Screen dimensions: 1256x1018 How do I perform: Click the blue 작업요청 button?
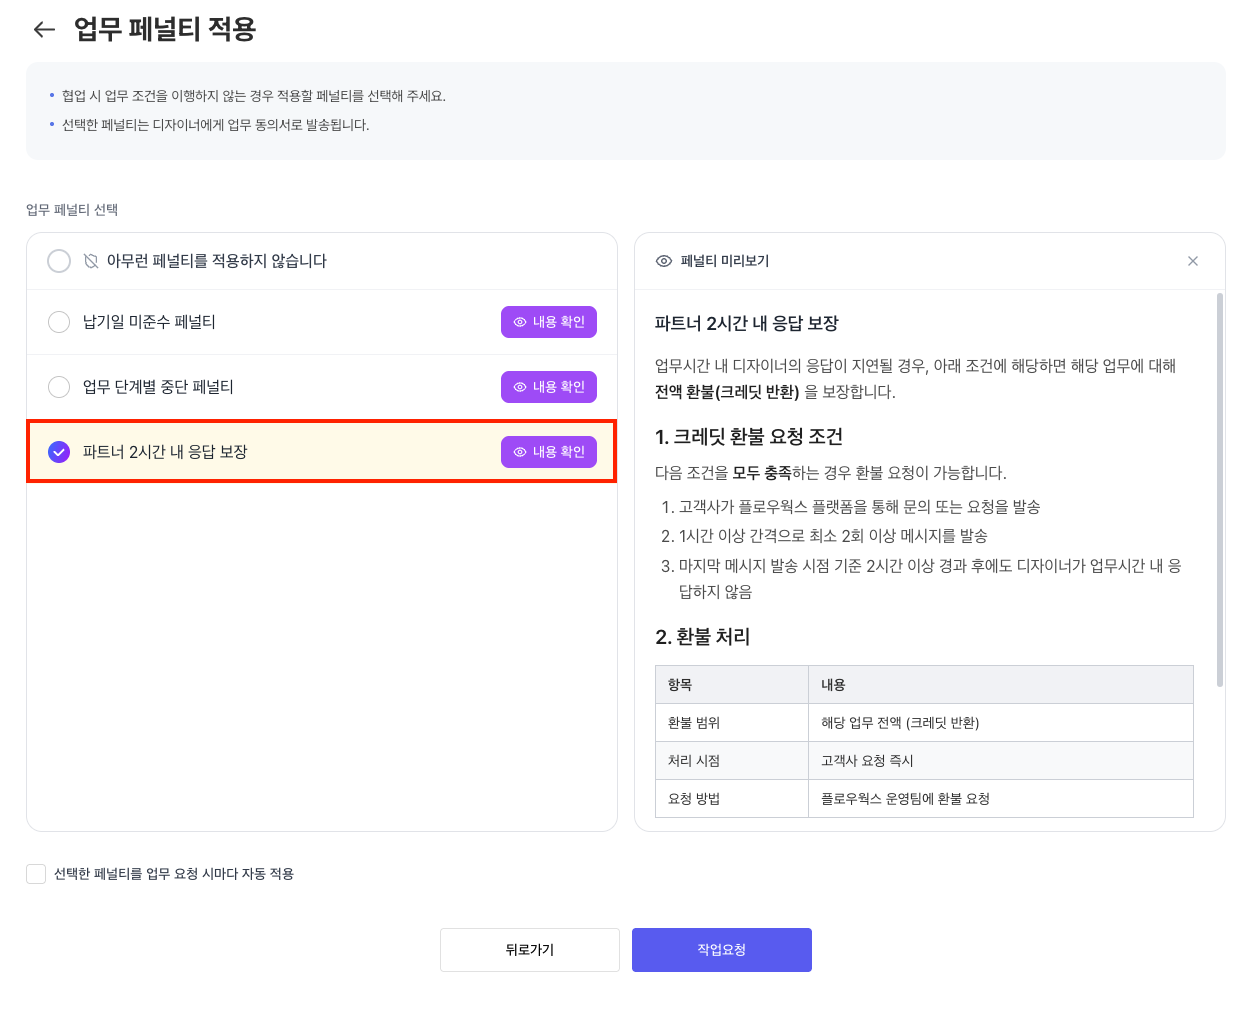tap(721, 949)
